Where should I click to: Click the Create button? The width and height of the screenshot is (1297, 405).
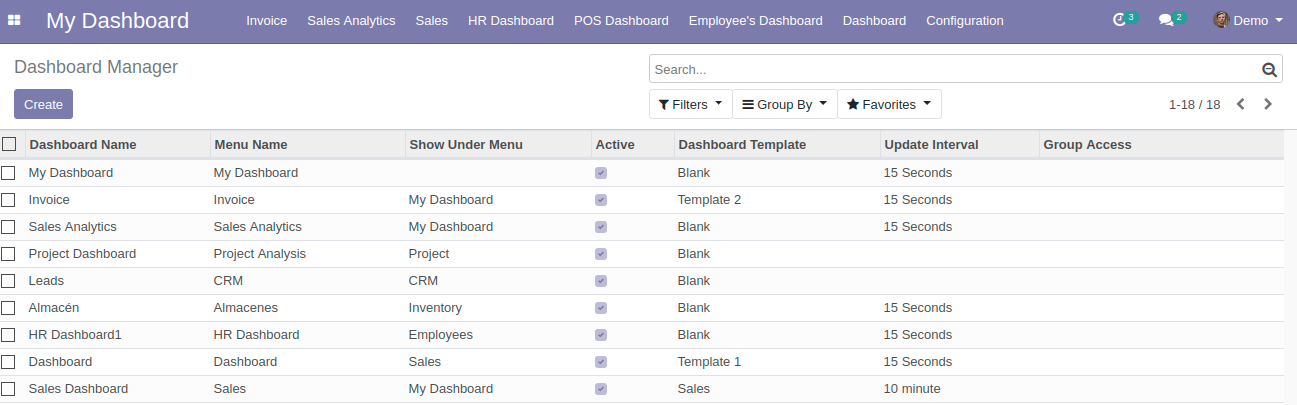pyautogui.click(x=43, y=104)
